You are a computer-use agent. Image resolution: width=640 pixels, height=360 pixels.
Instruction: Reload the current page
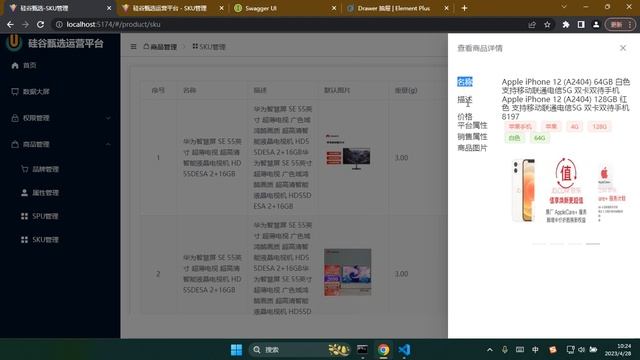tap(40, 24)
